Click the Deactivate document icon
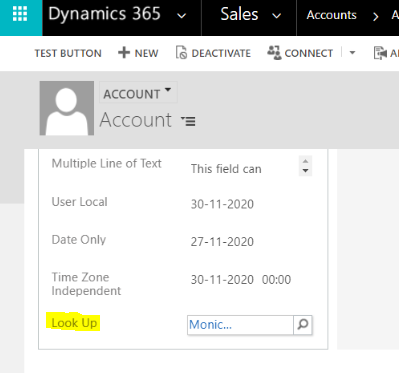Viewport: 399px width, 373px height. [181, 53]
